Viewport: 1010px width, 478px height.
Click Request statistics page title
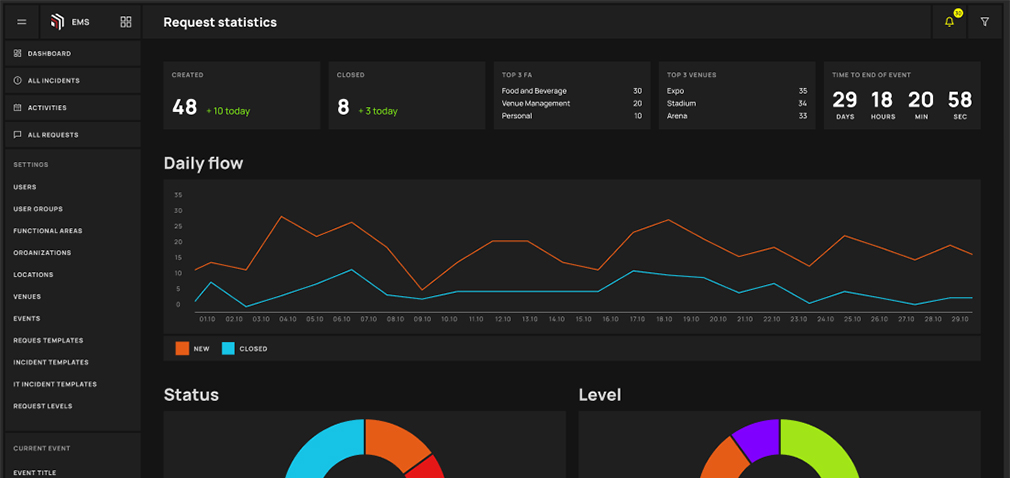click(220, 22)
